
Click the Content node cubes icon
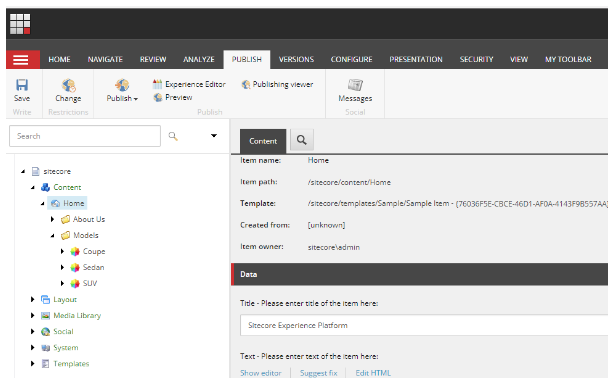pos(45,187)
